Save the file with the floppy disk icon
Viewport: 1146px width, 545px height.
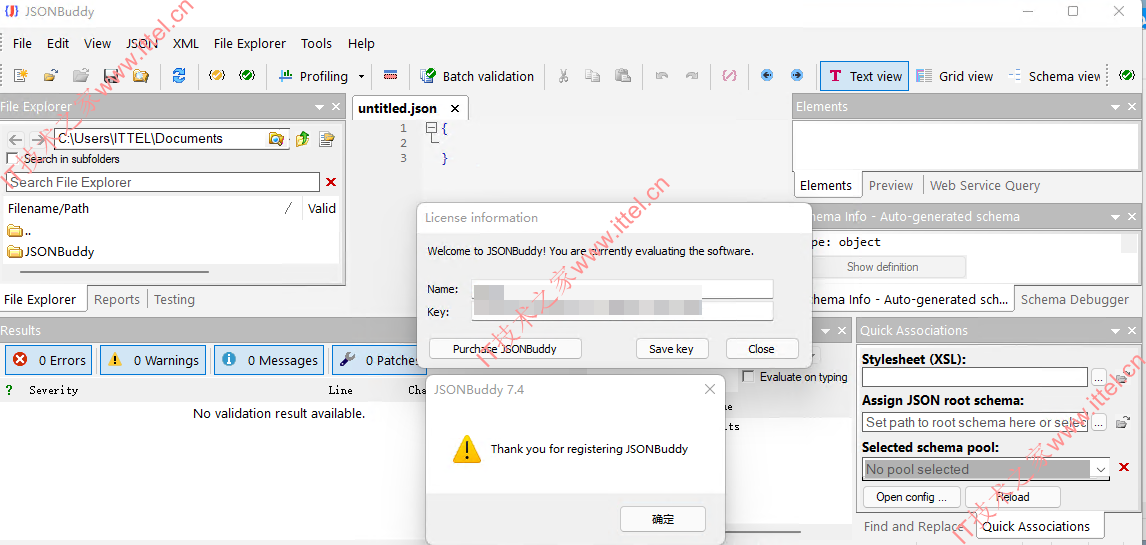click(x=111, y=76)
